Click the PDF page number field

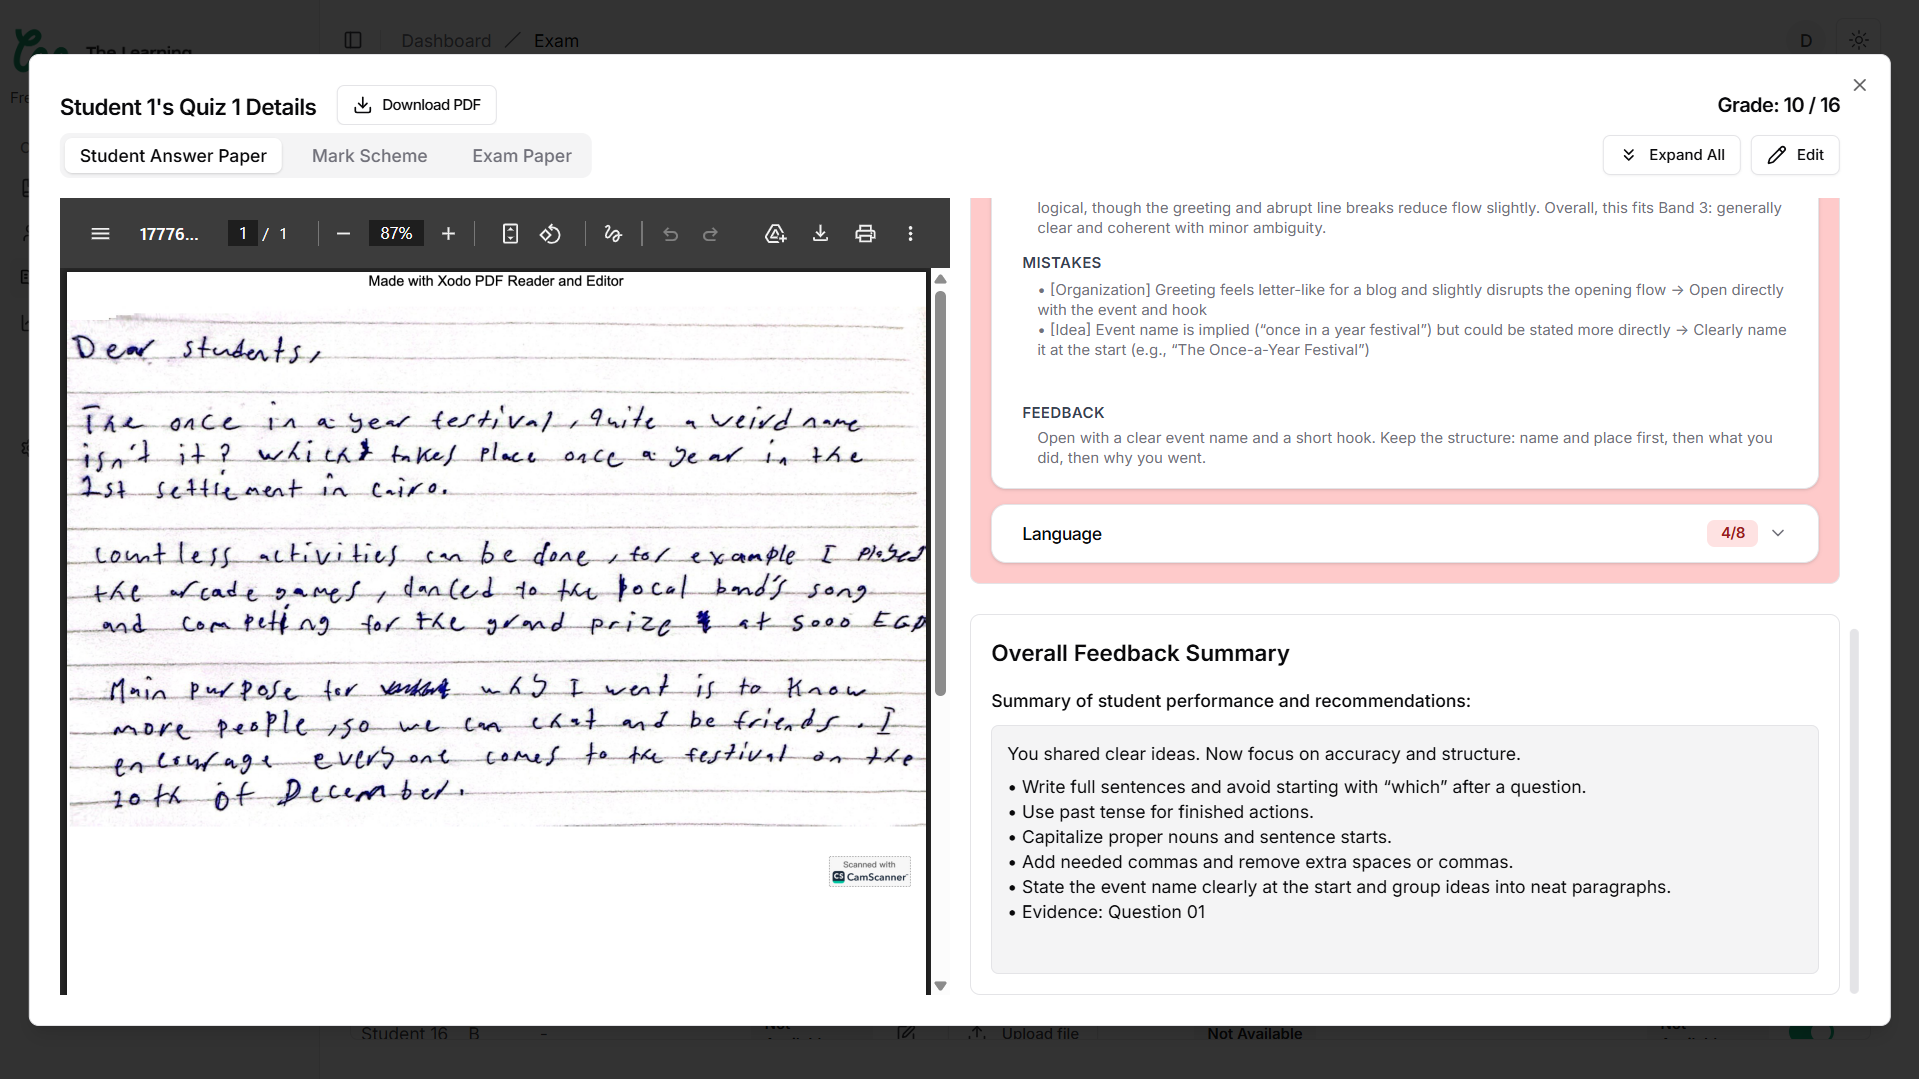[x=242, y=234]
